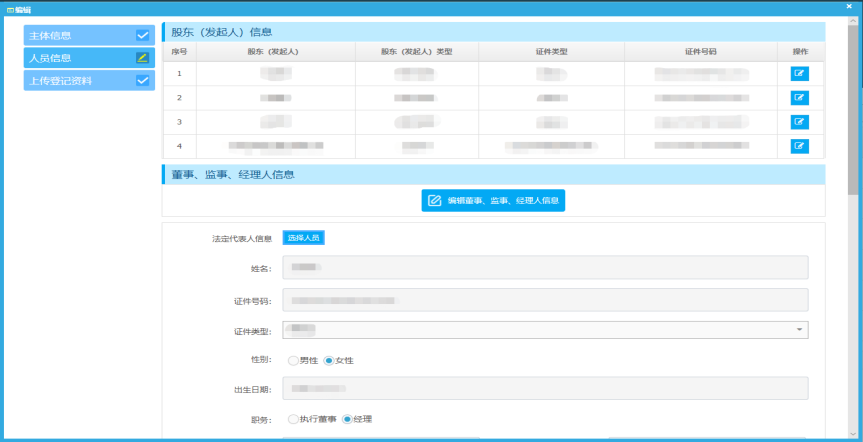Open the 上传登记资料 section
Image resolution: width=863 pixels, height=442 pixels.
click(x=80, y=81)
